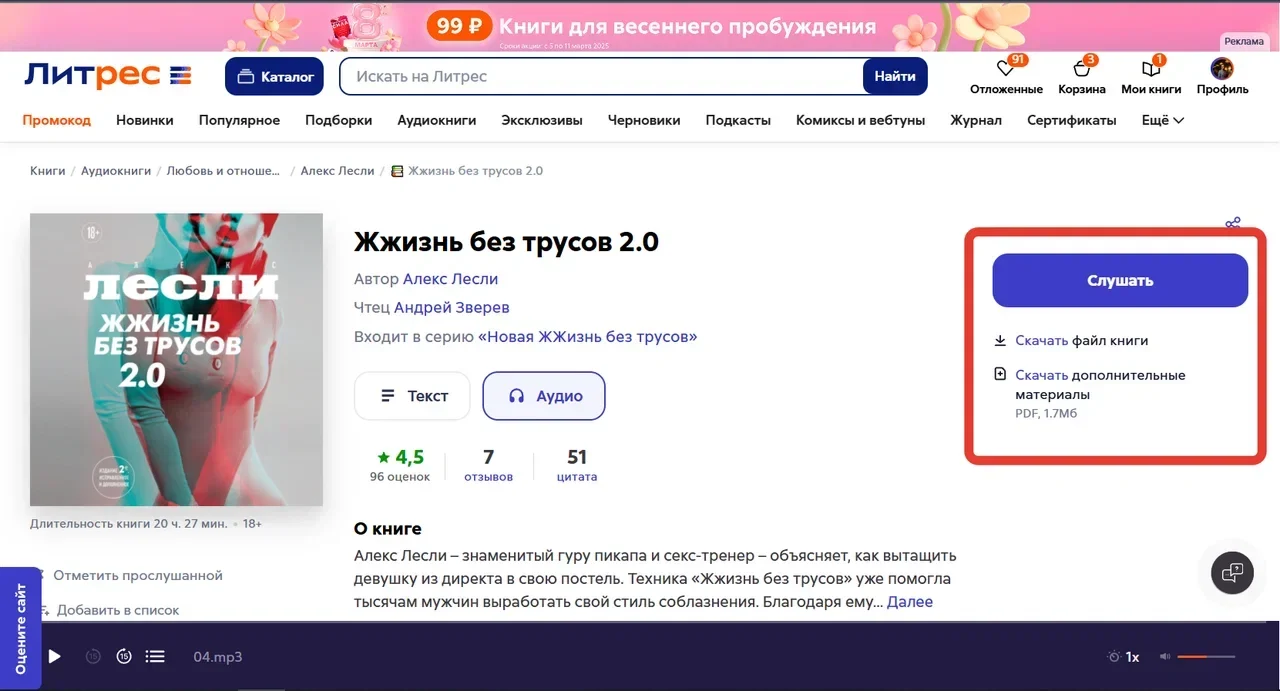
Task: Click Отметить прослушанной option
Action: click(x=138, y=576)
